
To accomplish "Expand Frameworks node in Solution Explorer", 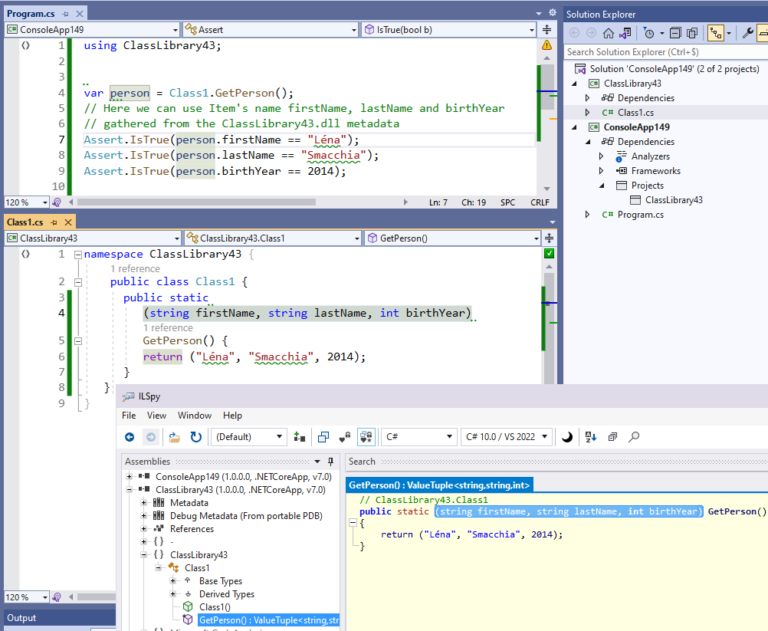I will tap(601, 171).
